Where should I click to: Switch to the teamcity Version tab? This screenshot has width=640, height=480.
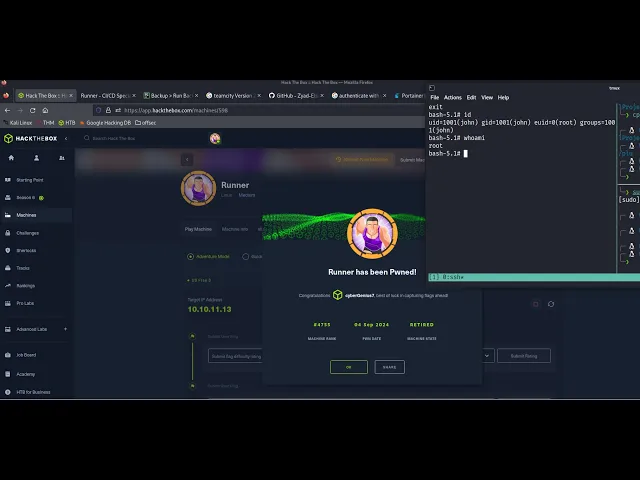point(231,96)
